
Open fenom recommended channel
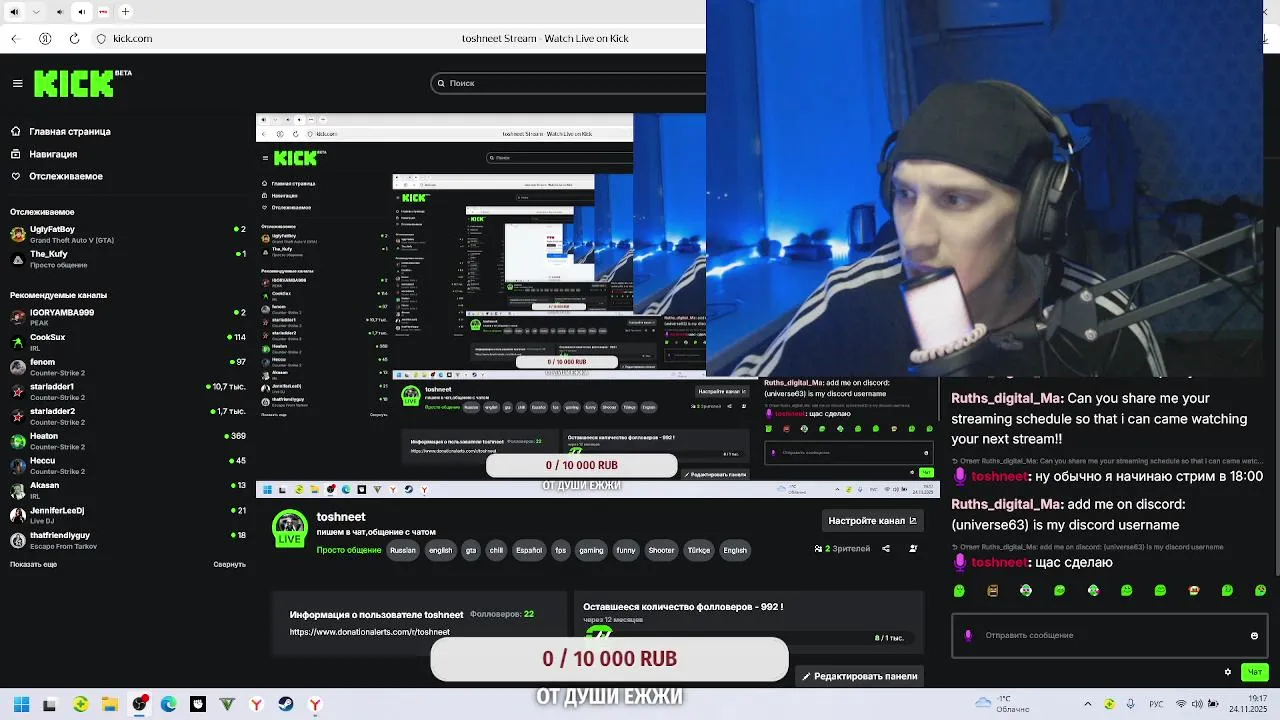tap(127, 367)
